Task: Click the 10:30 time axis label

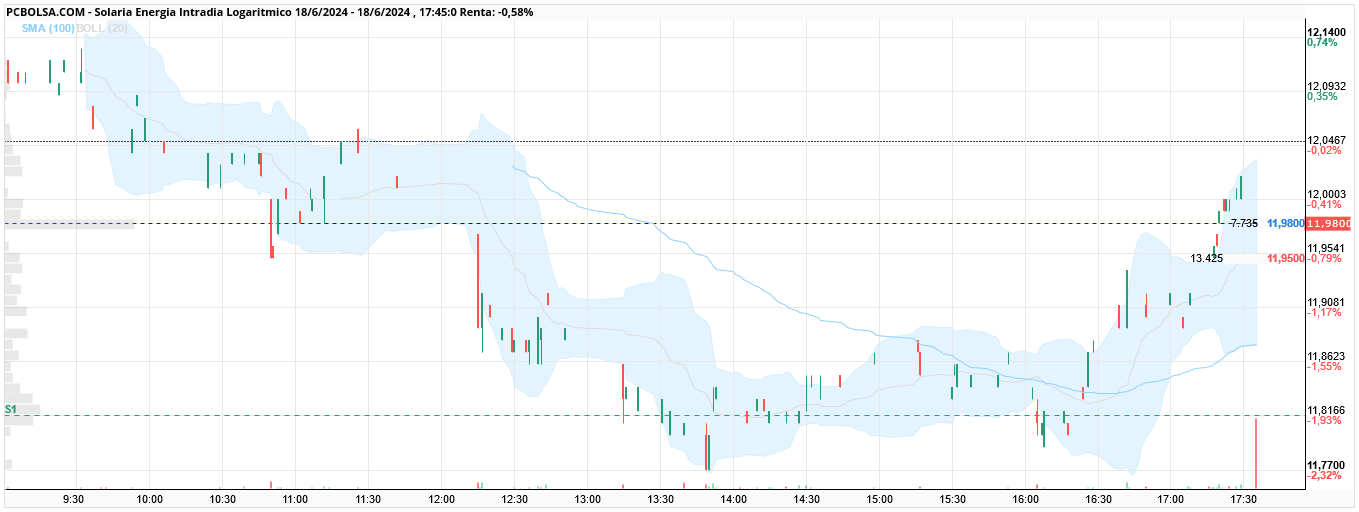Action: click(x=223, y=498)
